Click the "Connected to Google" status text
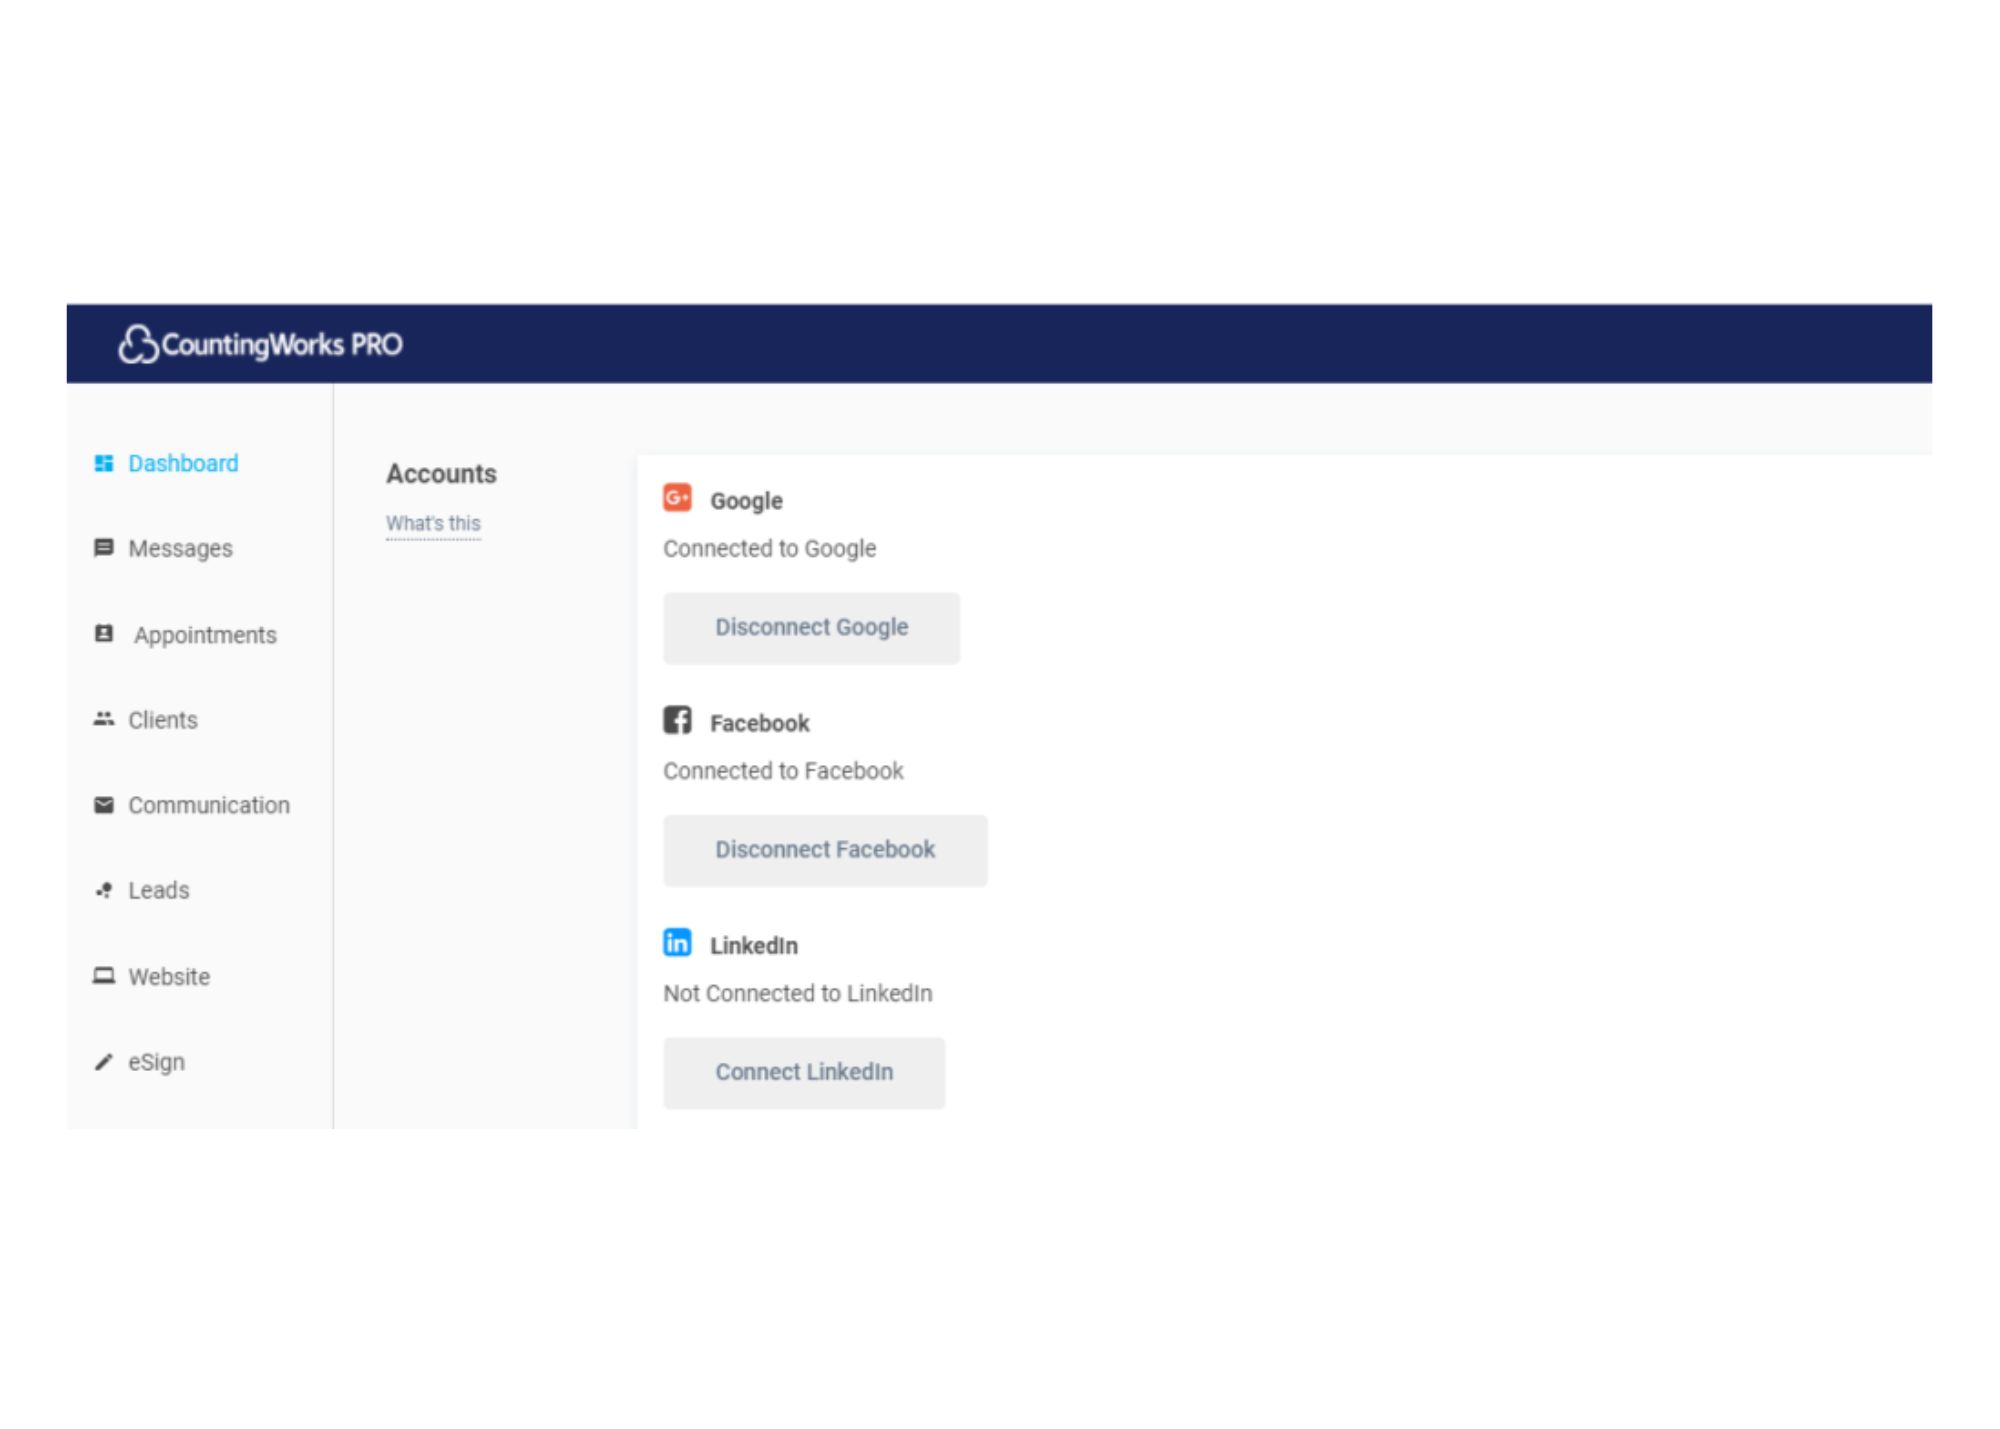 (x=769, y=548)
